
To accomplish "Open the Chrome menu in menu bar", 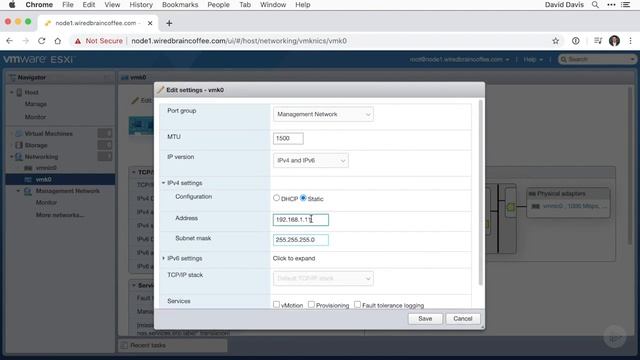I will 39,4.
